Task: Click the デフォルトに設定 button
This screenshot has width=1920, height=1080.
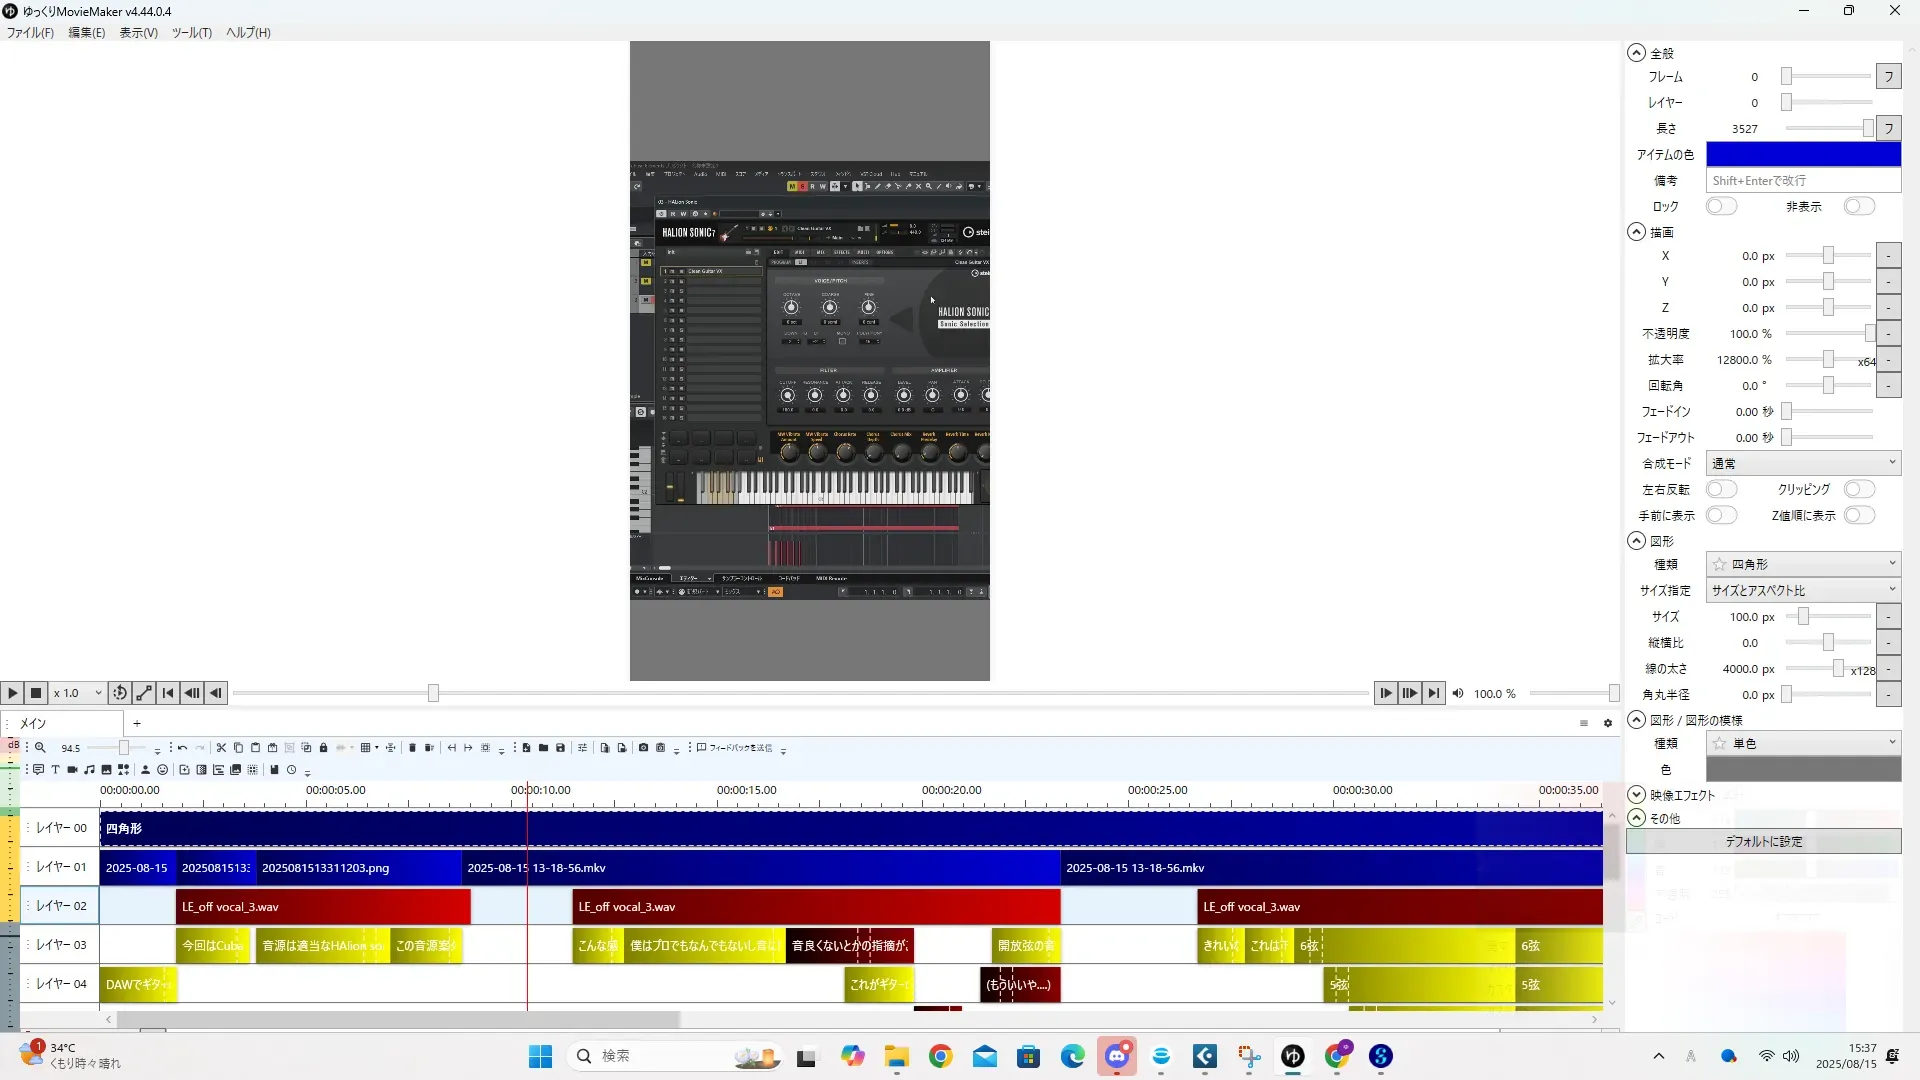Action: tap(1763, 841)
